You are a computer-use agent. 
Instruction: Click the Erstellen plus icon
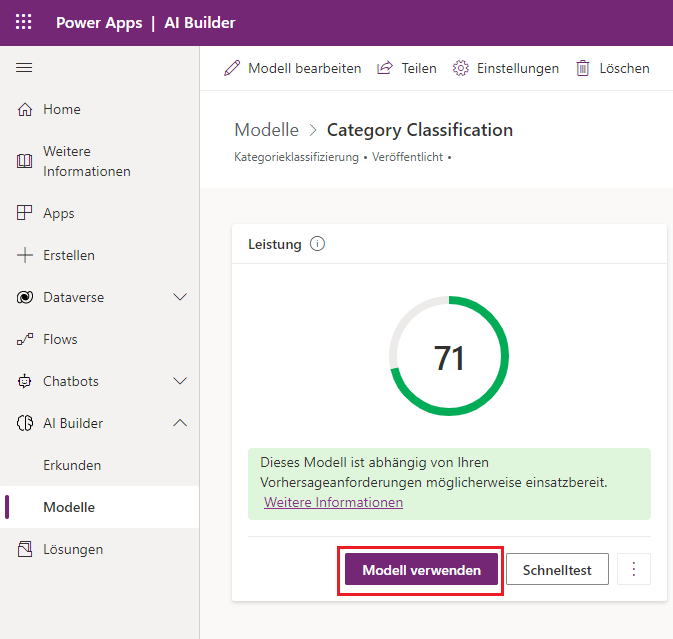(25, 256)
